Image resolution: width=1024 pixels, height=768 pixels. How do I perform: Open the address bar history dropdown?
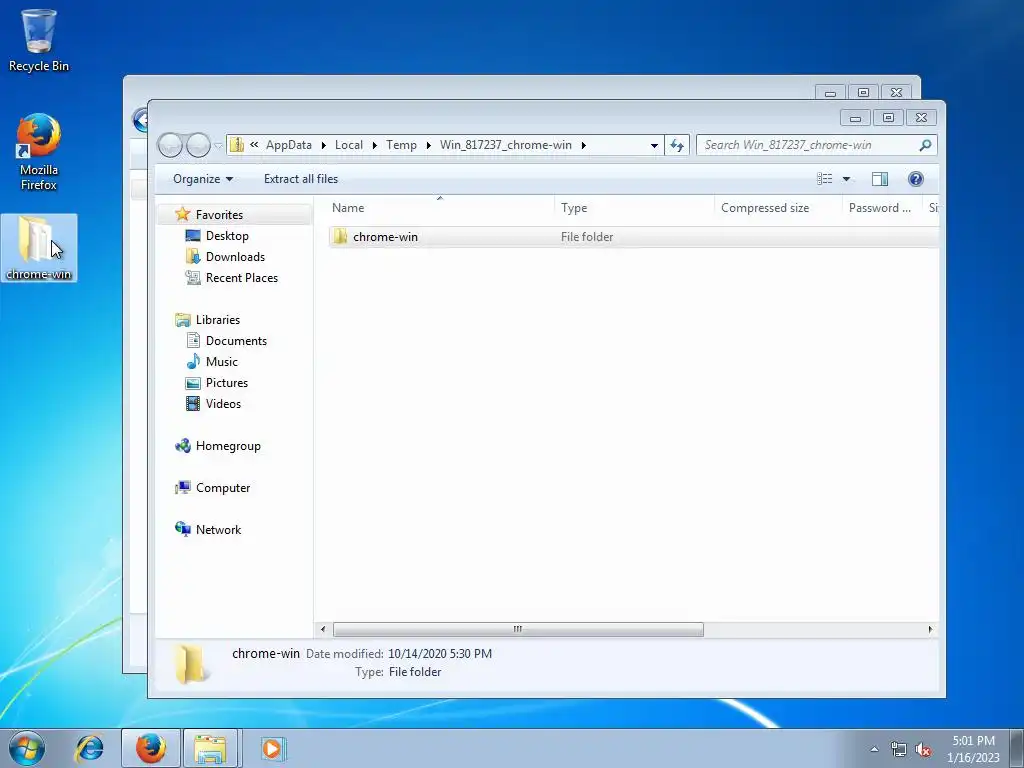(654, 146)
